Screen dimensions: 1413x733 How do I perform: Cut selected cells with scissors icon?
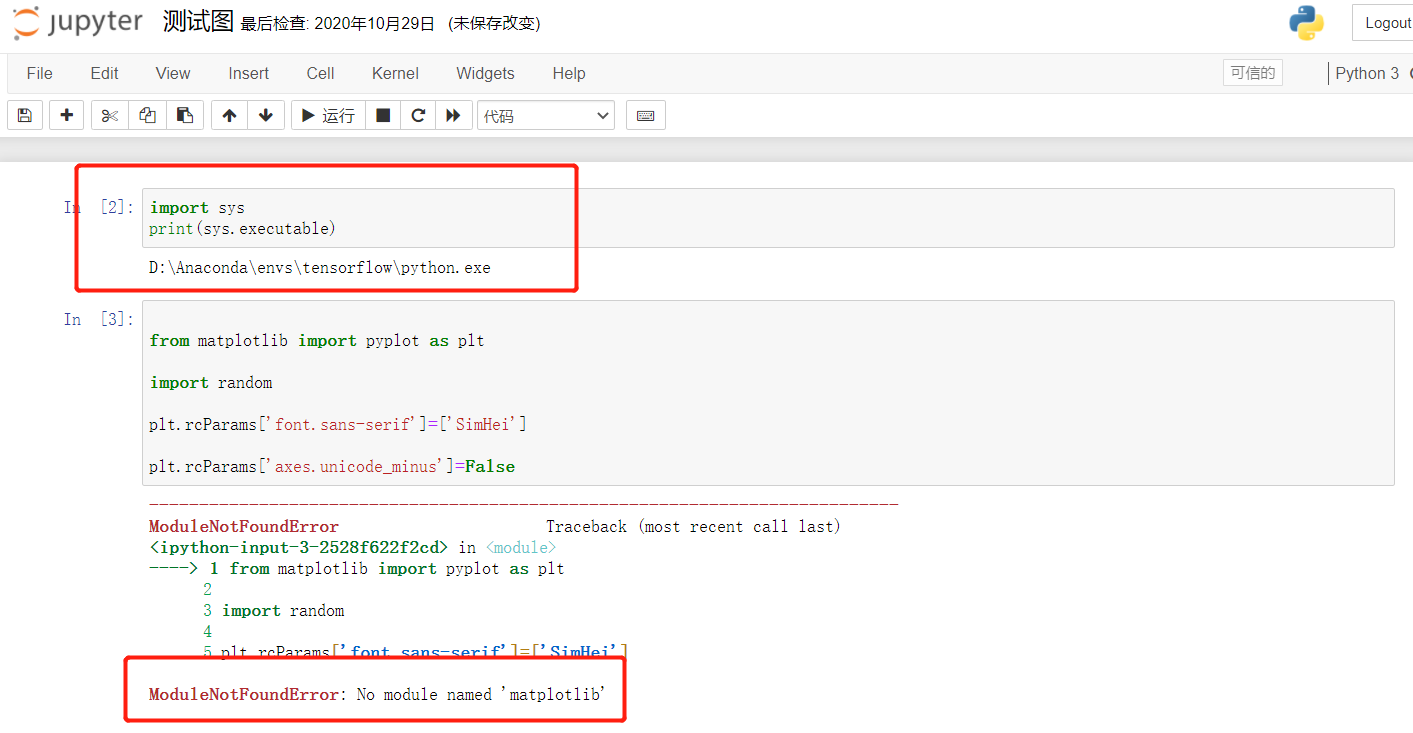point(110,115)
